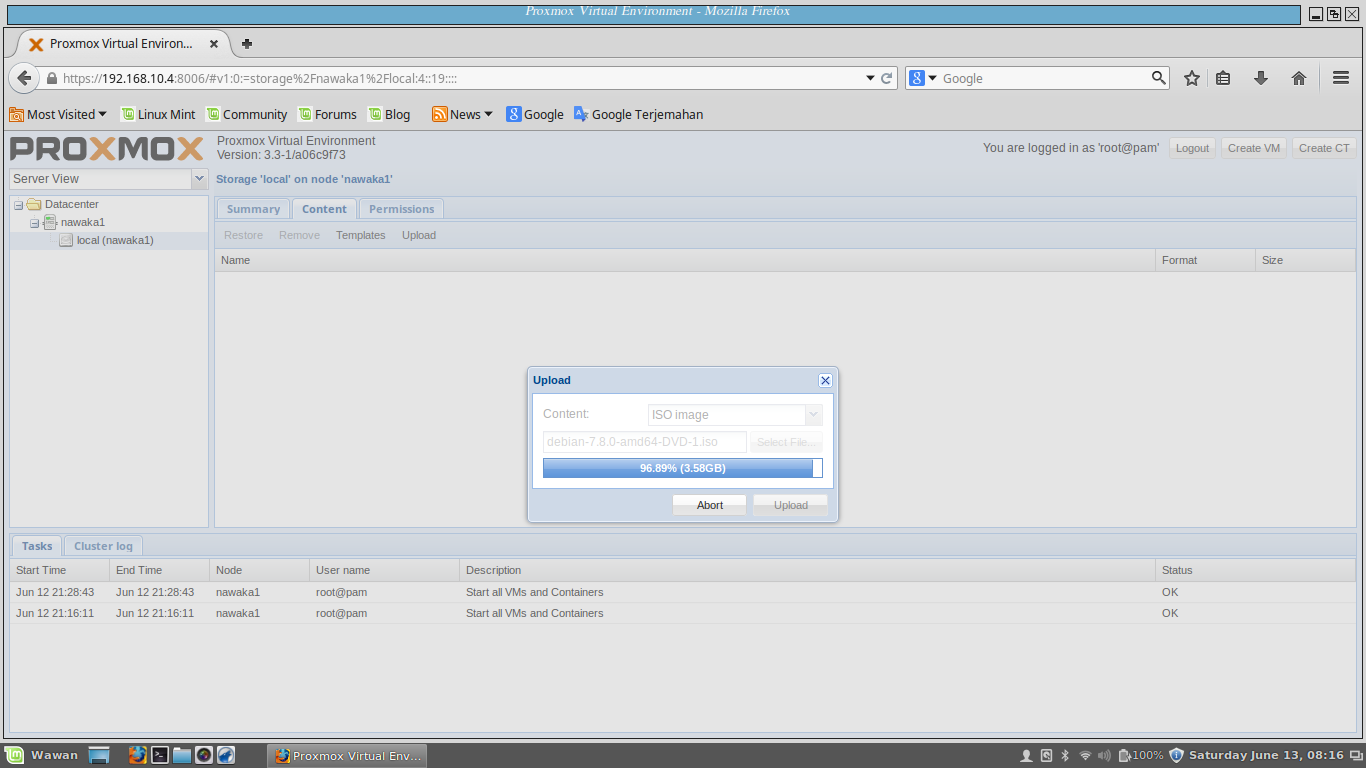1366x768 pixels.
Task: Click the upload progress bar at 96.89%
Action: [x=683, y=468]
